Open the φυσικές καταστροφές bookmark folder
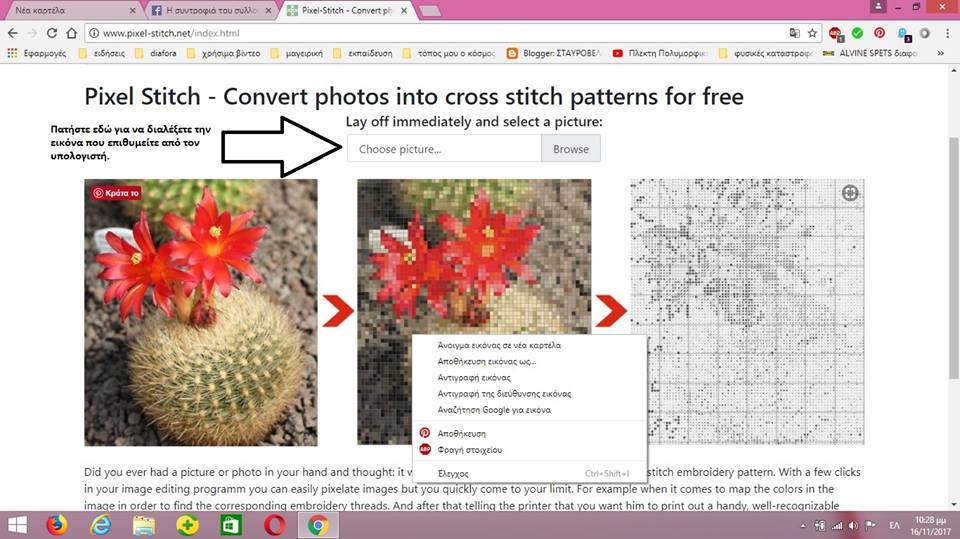 765,53
